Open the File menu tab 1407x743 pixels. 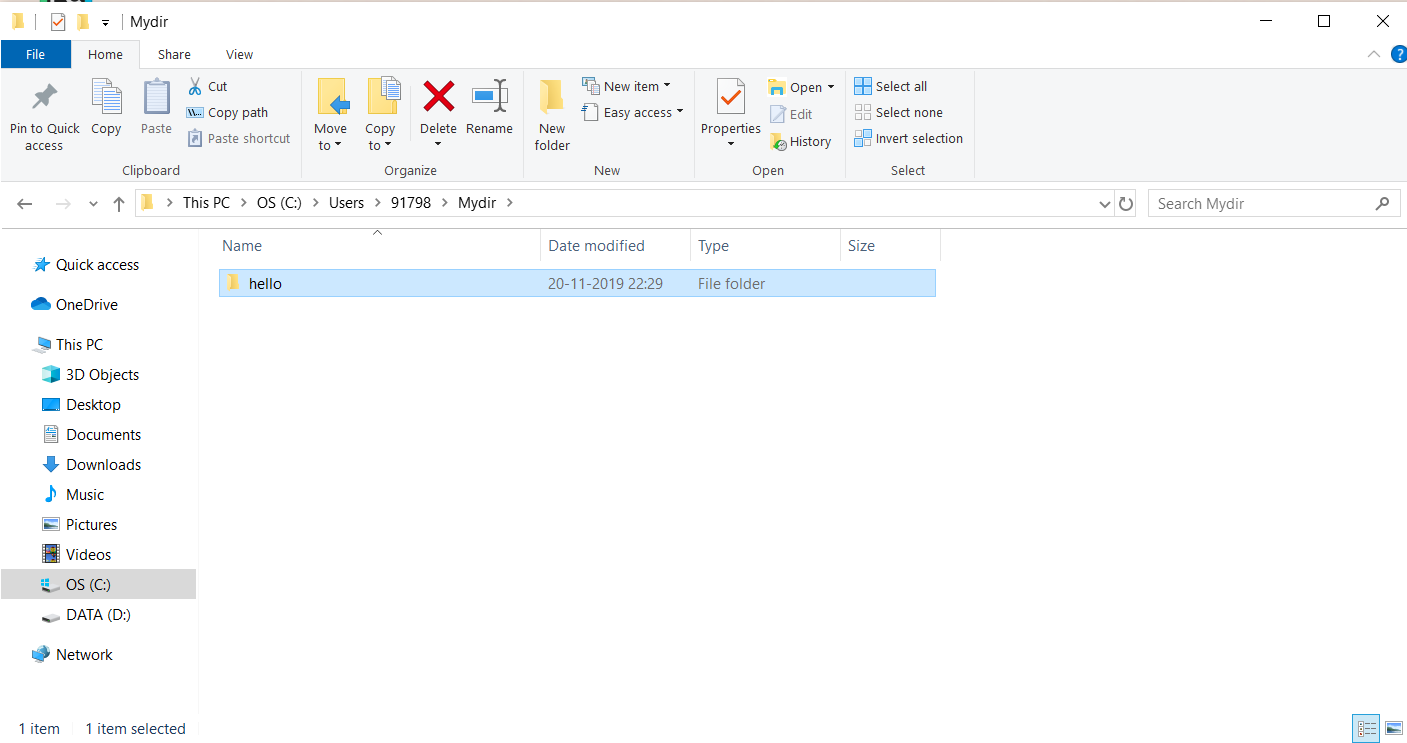[35, 55]
